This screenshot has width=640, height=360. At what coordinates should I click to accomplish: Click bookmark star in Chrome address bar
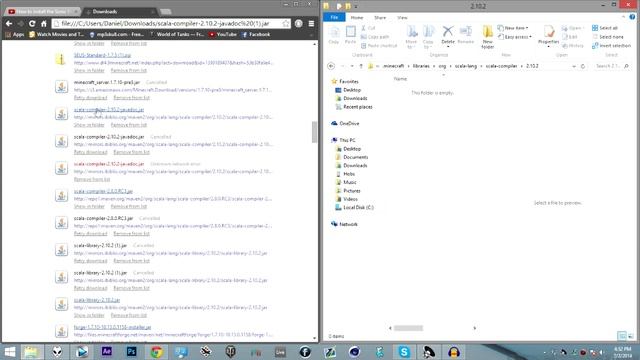pos(286,24)
